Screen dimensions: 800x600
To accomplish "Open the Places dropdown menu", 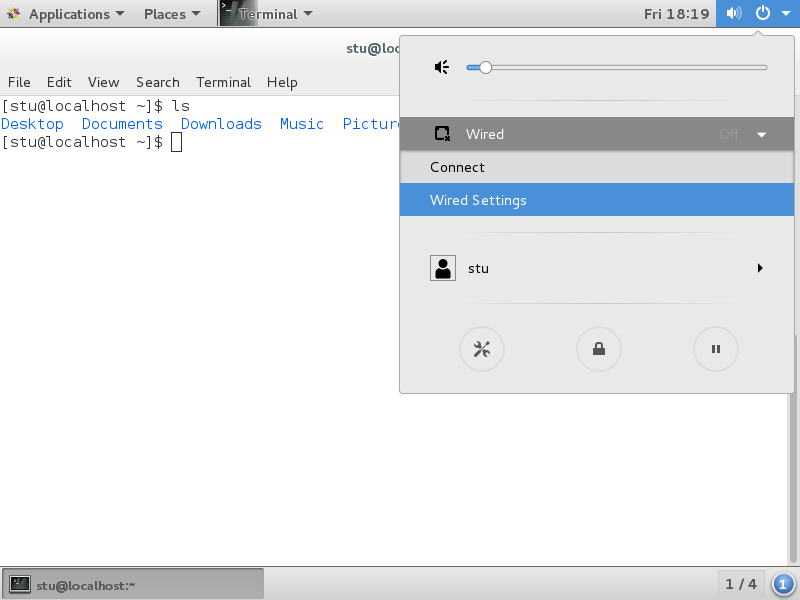I will coord(172,14).
